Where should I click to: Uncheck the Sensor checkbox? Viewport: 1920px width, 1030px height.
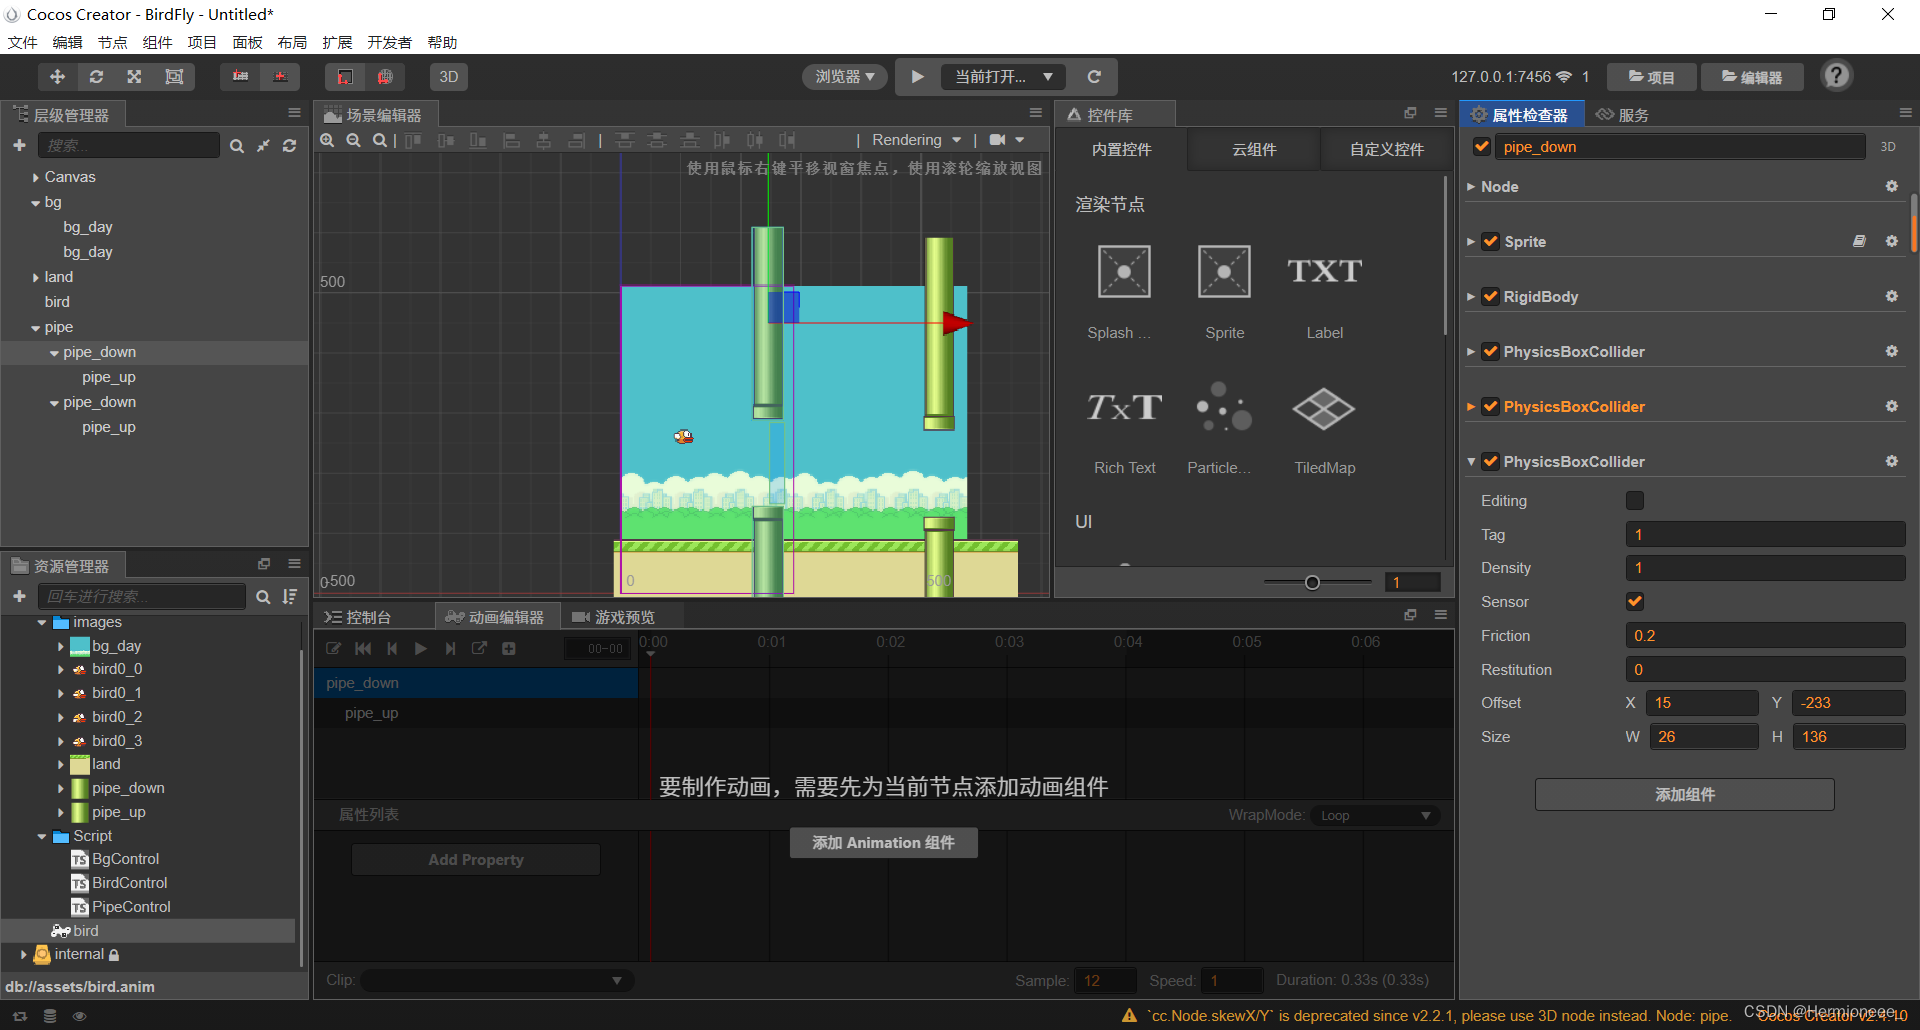click(x=1635, y=602)
